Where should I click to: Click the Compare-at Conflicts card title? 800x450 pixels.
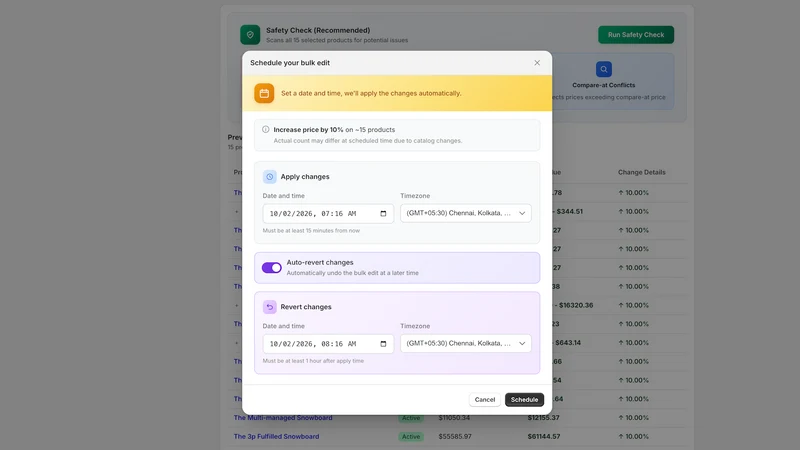[604, 85]
